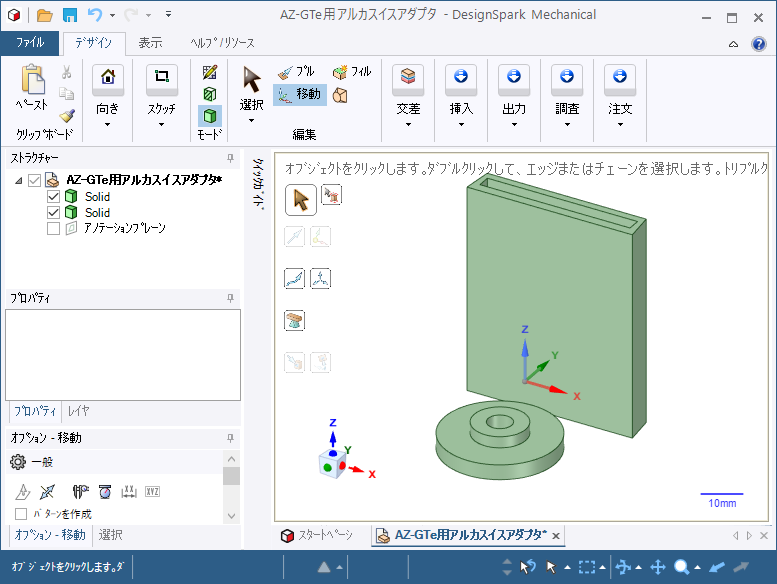Switch to the レイヤ tab

tap(78, 411)
